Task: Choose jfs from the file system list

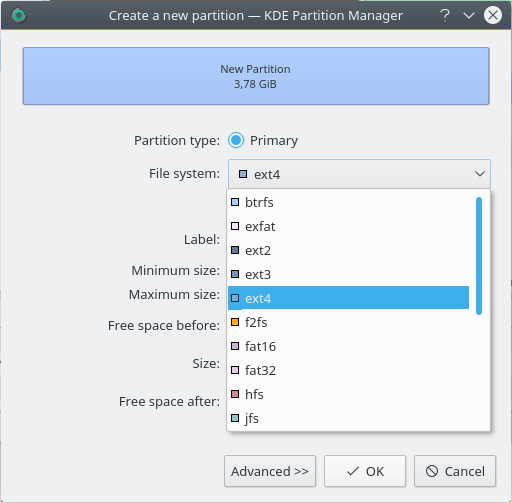Action: [348, 418]
